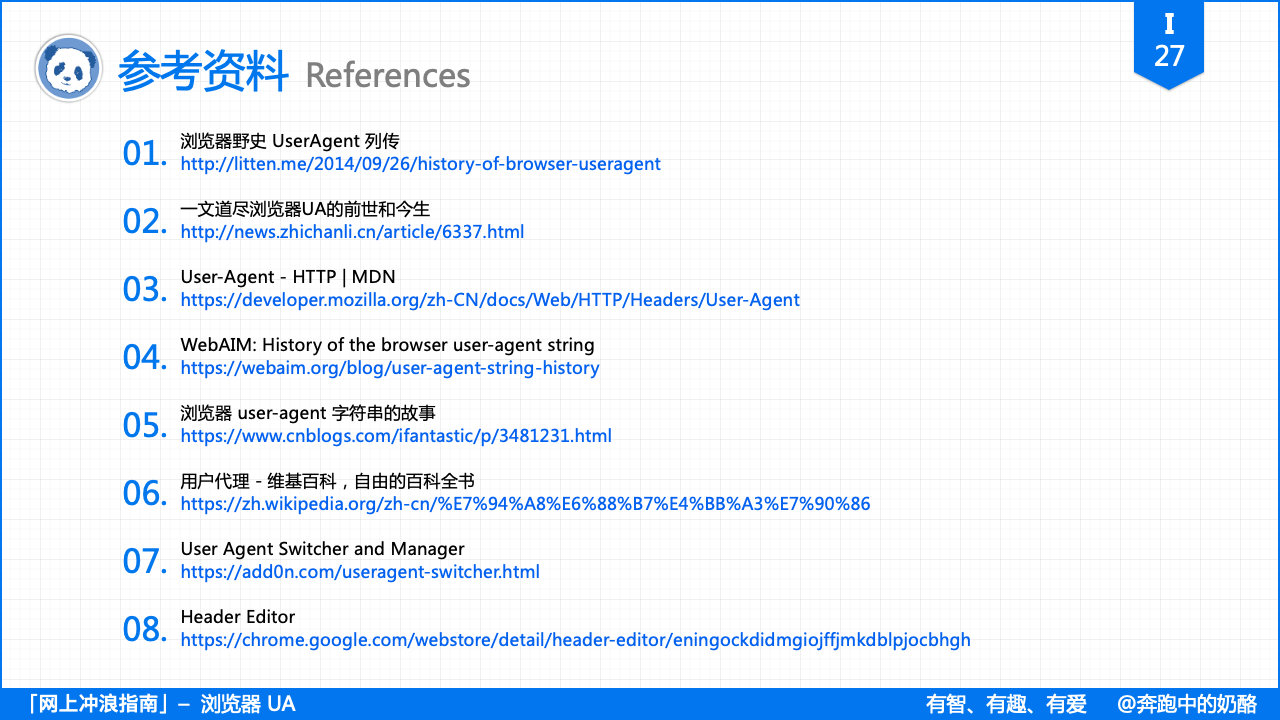Image resolution: width=1280 pixels, height=720 pixels.
Task: Click the number "05."
Action: click(144, 425)
